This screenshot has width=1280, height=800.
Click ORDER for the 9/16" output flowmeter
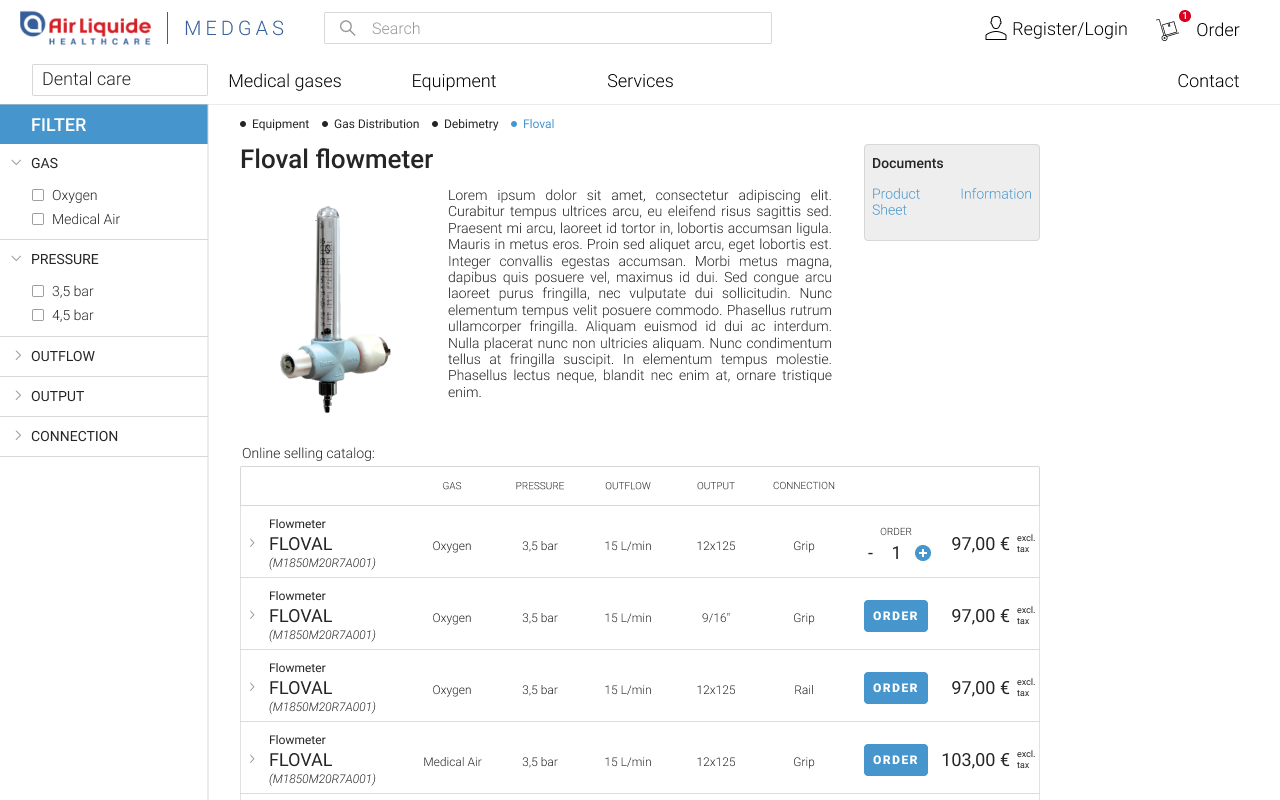point(896,616)
